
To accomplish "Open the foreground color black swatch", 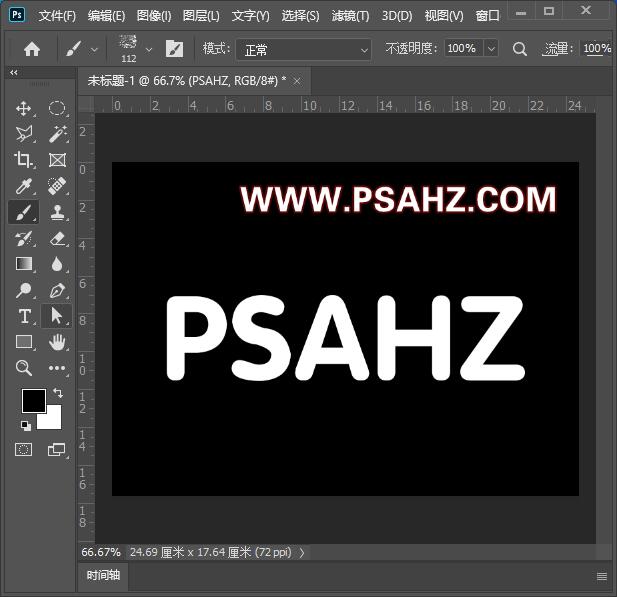I will 34,401.
